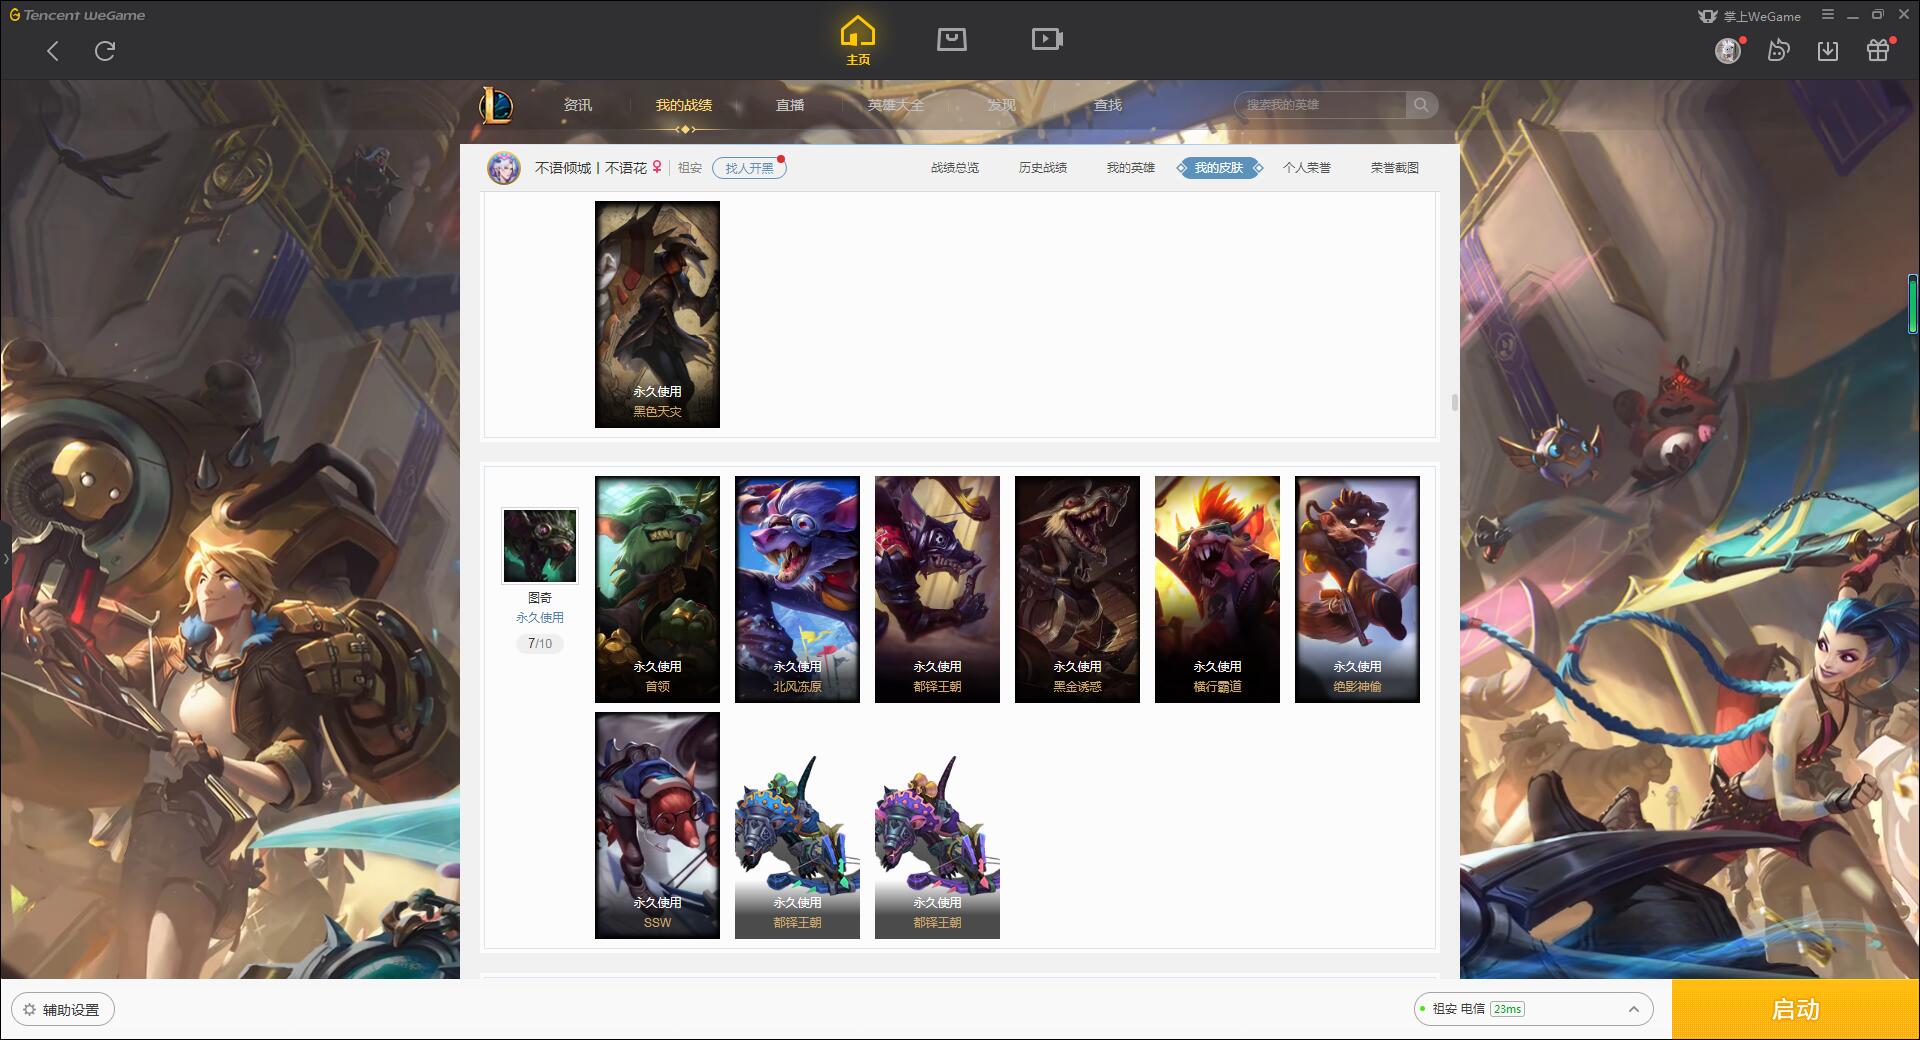This screenshot has width=1920, height=1040.
Task: Open the 黑色天灾 skin card
Action: point(657,314)
